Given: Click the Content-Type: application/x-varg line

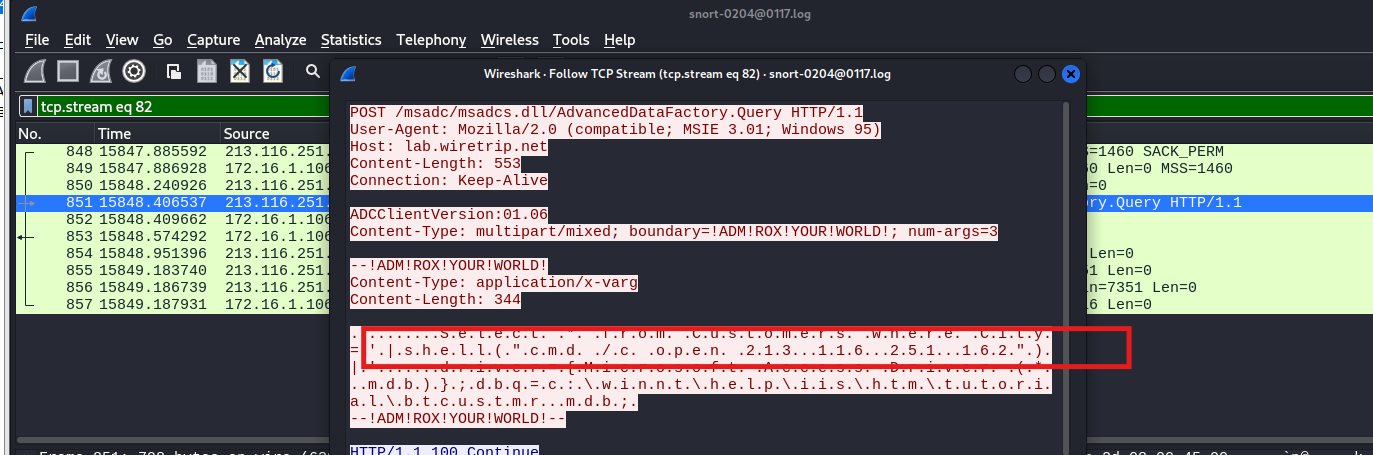Looking at the screenshot, I should (x=494, y=283).
